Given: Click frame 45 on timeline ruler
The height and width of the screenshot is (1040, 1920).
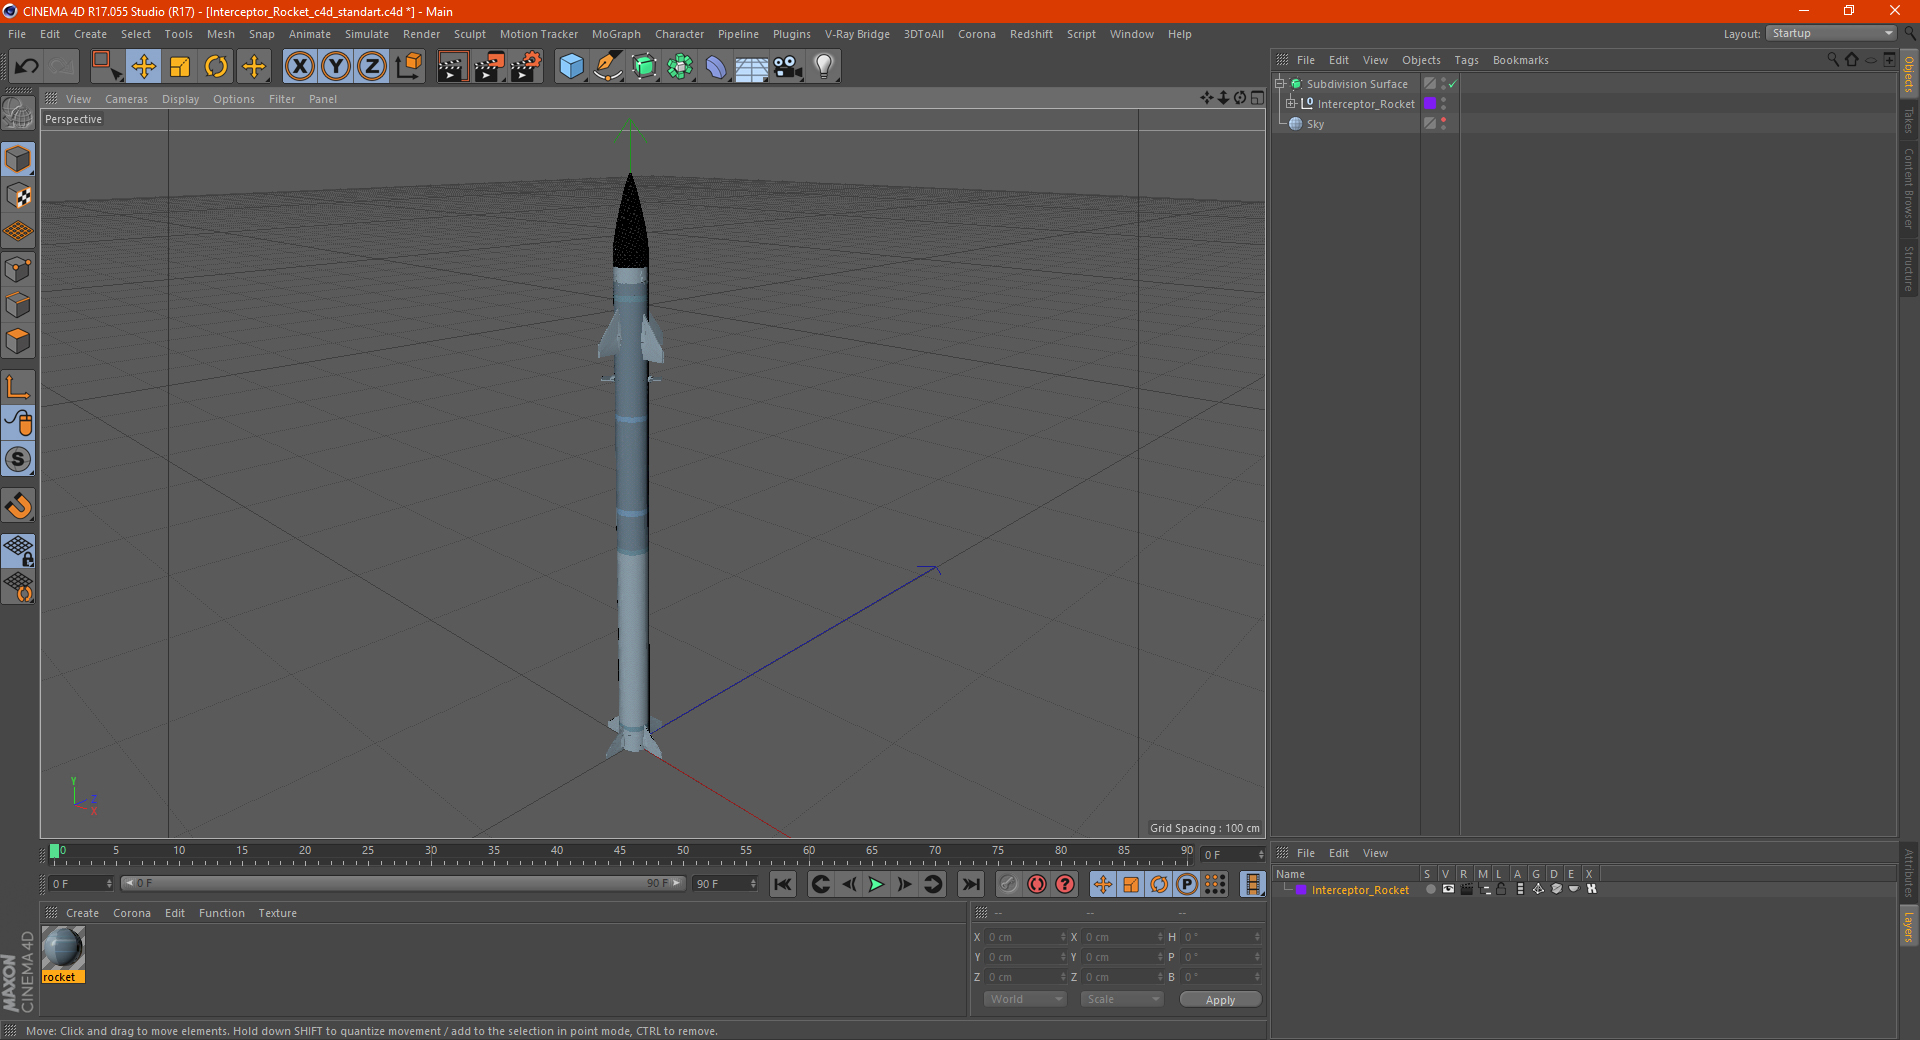Looking at the screenshot, I should (x=620, y=853).
